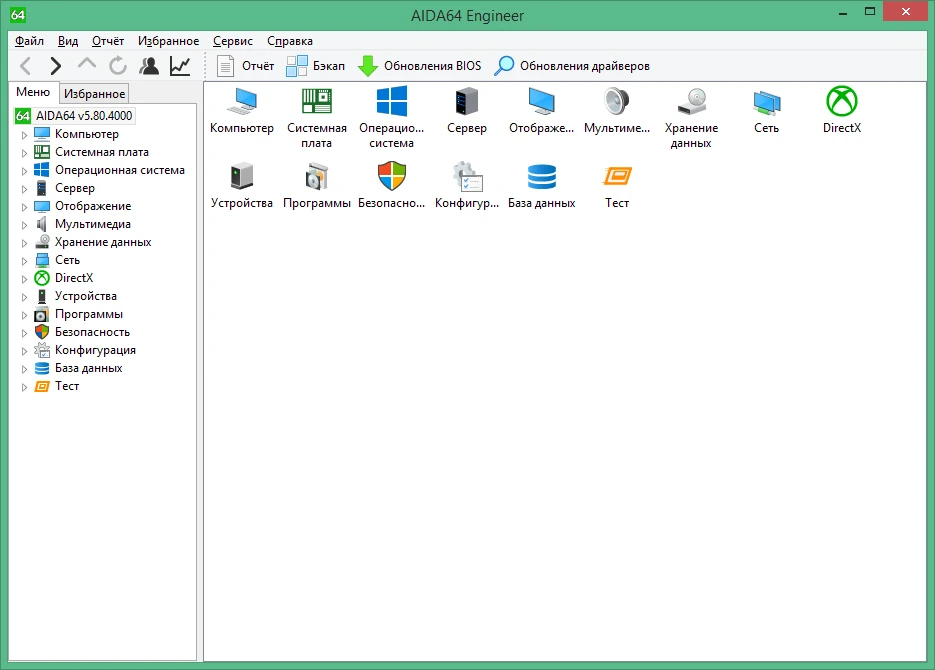Open the Системная плата motherboard icon
935x670 pixels.
[317, 117]
